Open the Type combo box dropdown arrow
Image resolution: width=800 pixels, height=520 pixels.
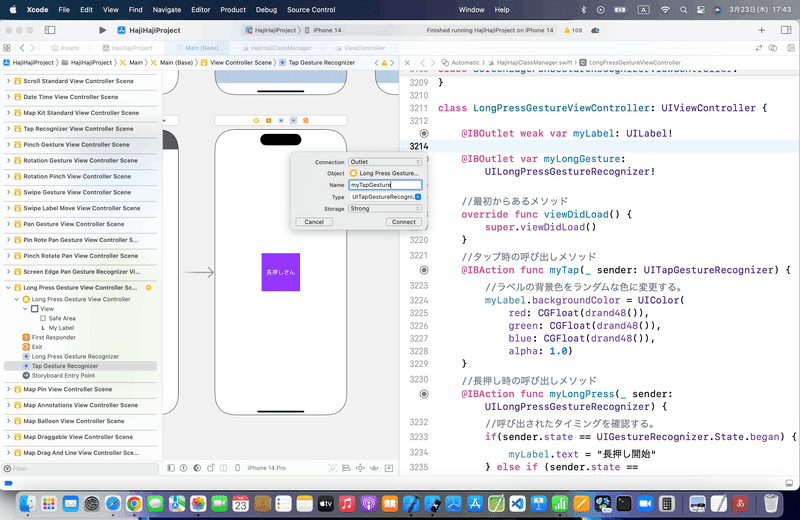(418, 197)
